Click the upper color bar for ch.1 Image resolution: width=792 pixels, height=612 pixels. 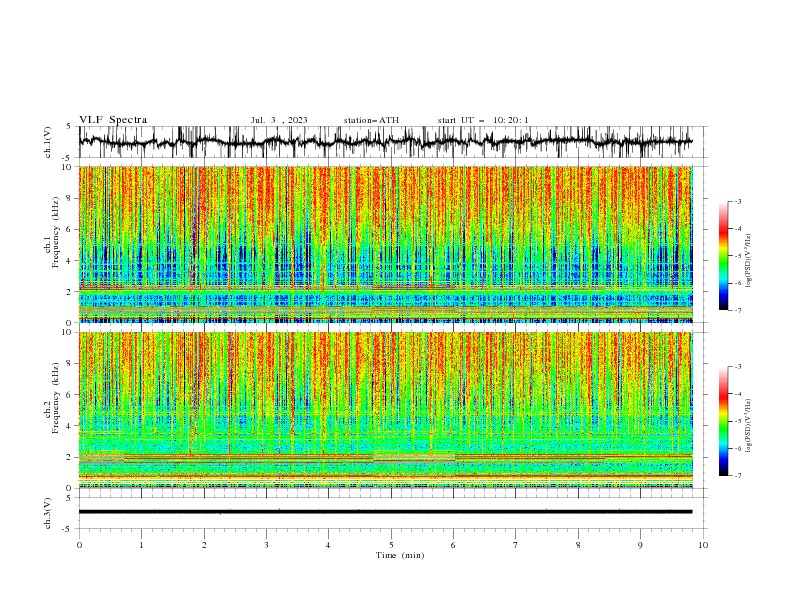723,256
